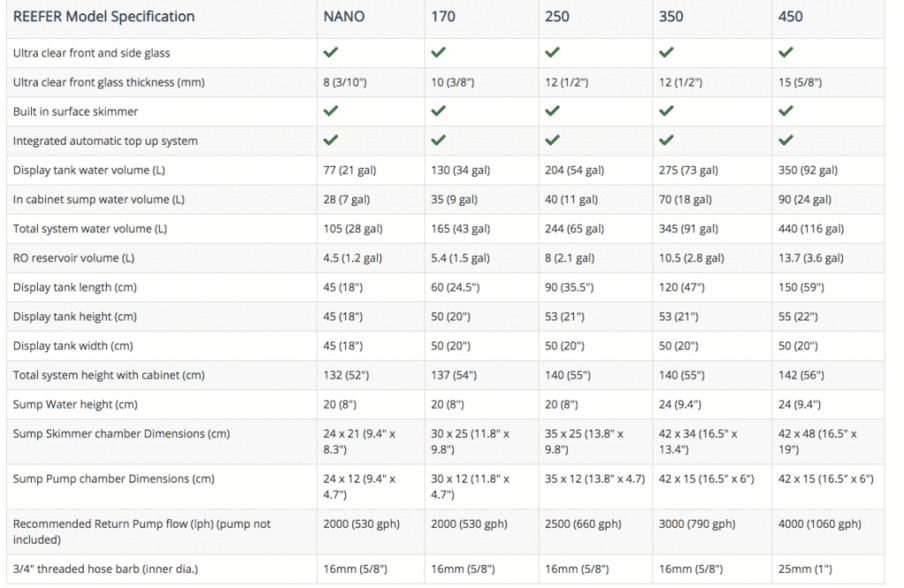Click the 250 automatic top up checkmark
This screenshot has height=588, width=904.
552,140
